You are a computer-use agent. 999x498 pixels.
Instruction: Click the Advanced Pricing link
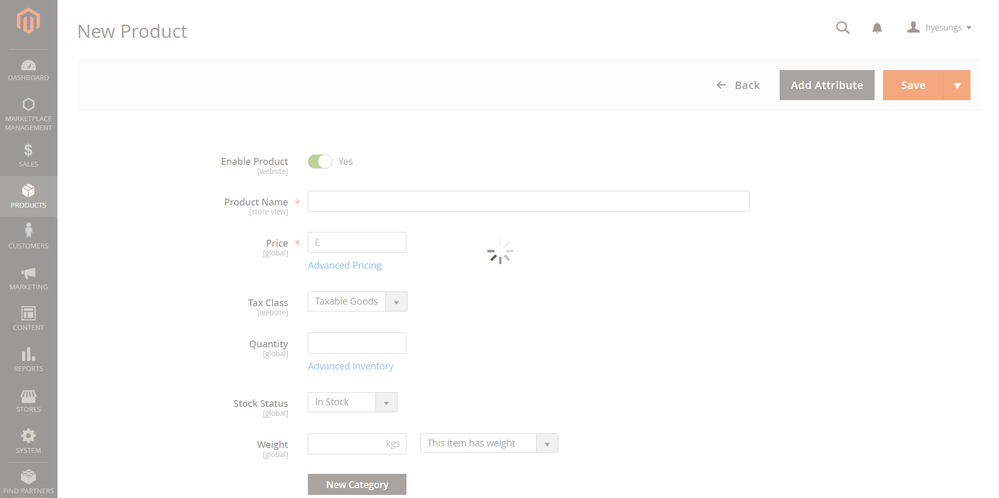[345, 265]
